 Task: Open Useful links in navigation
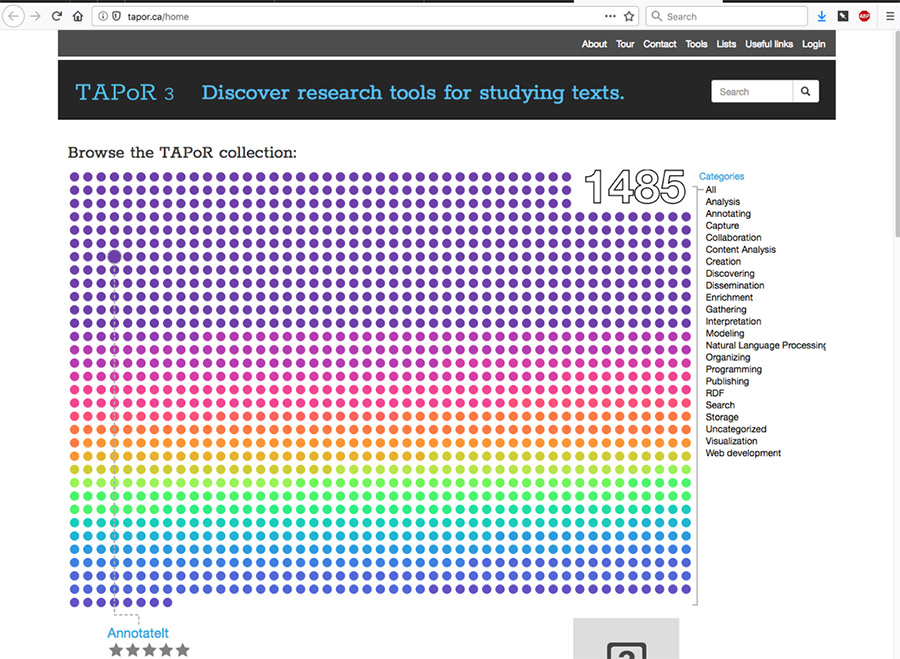[769, 44]
